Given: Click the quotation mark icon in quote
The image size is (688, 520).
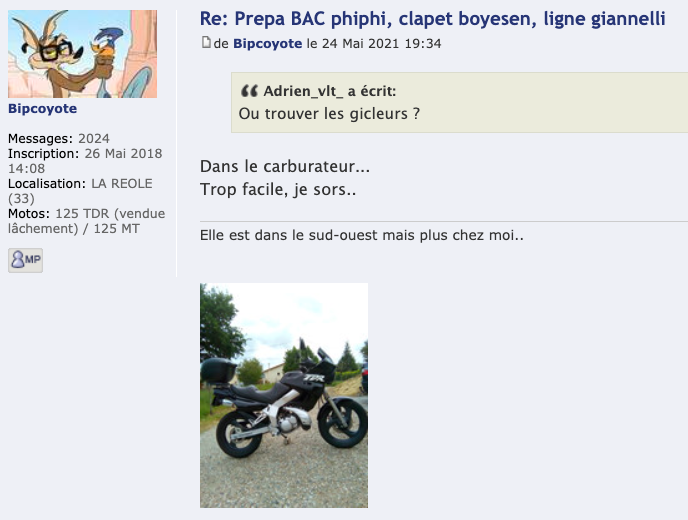Looking at the screenshot, I should (249, 91).
